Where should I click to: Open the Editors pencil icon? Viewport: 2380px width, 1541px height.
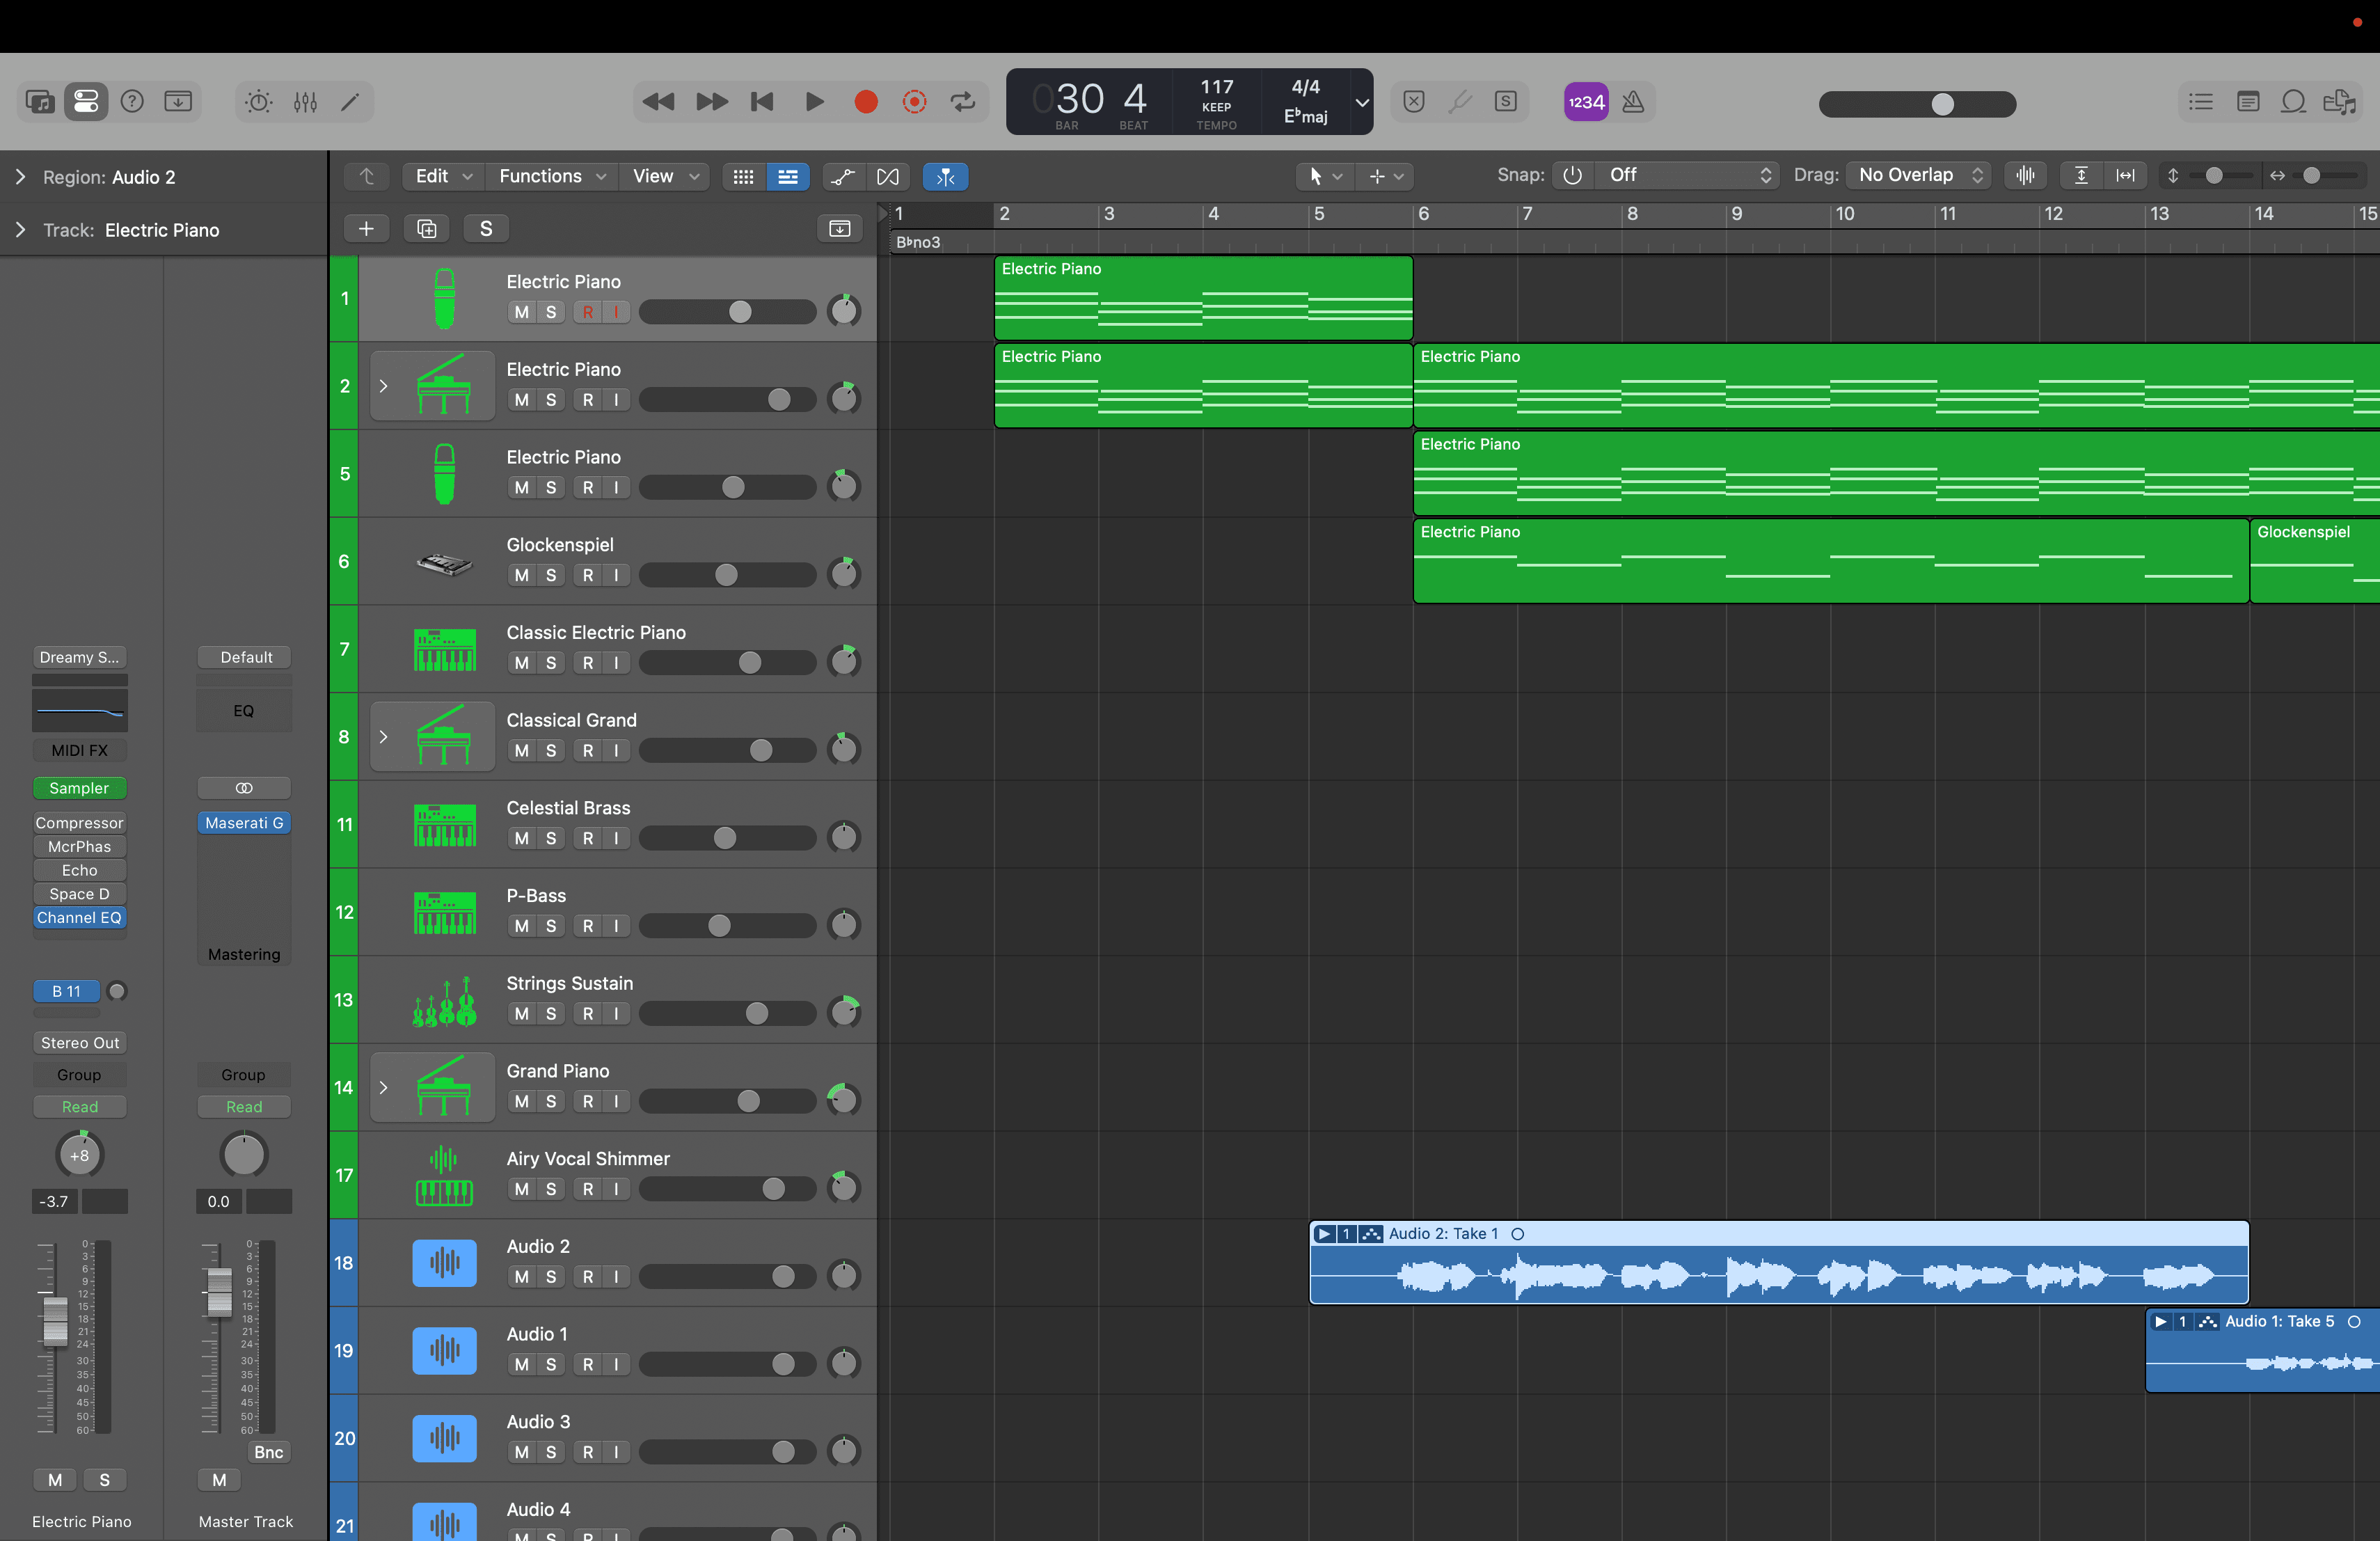350,101
